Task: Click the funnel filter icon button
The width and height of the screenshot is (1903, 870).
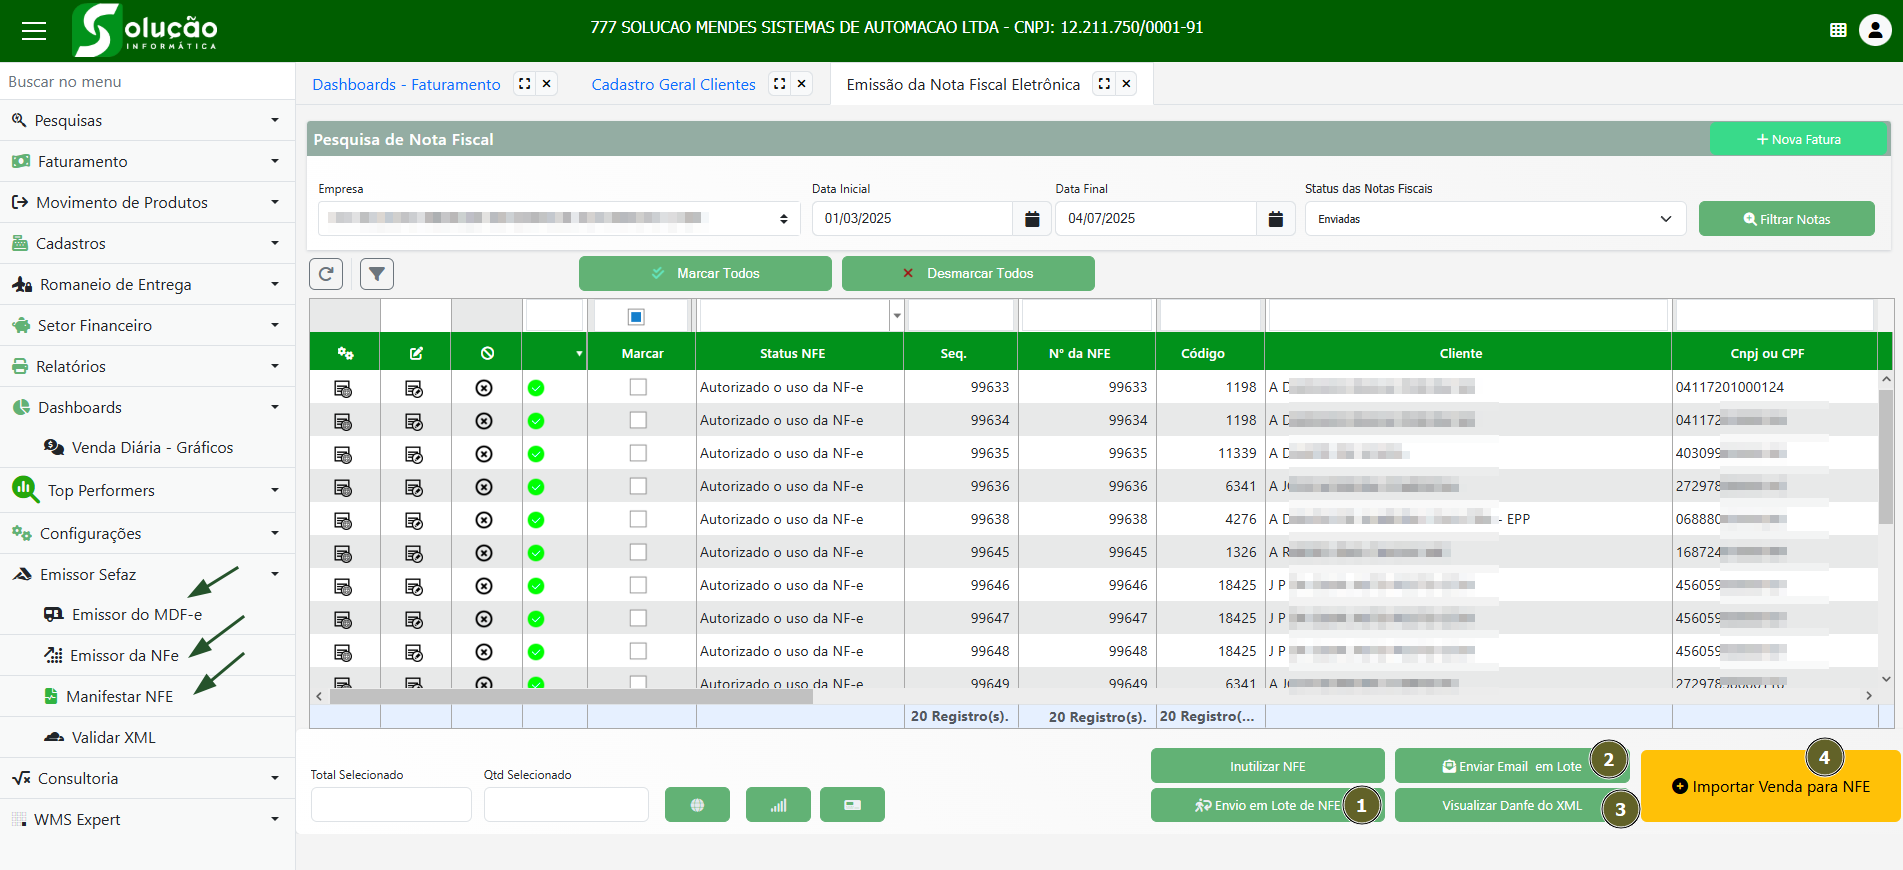Action: point(377,274)
